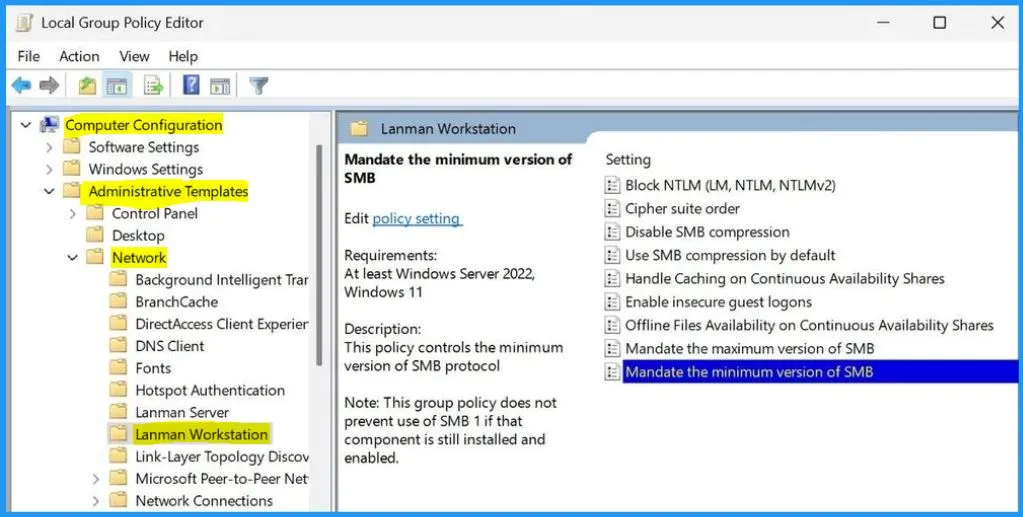The height and width of the screenshot is (517, 1023).
Task: Collapse the Administrative Templates node
Action: coord(50,191)
